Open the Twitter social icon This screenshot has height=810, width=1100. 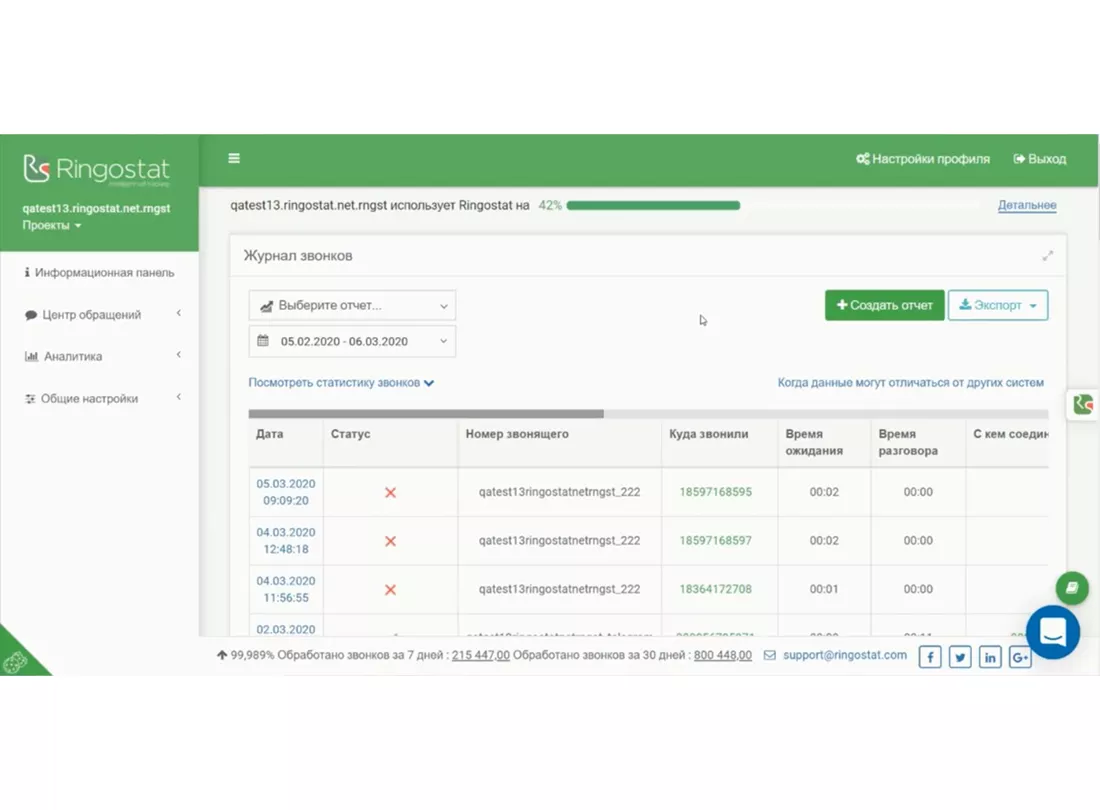coord(960,657)
